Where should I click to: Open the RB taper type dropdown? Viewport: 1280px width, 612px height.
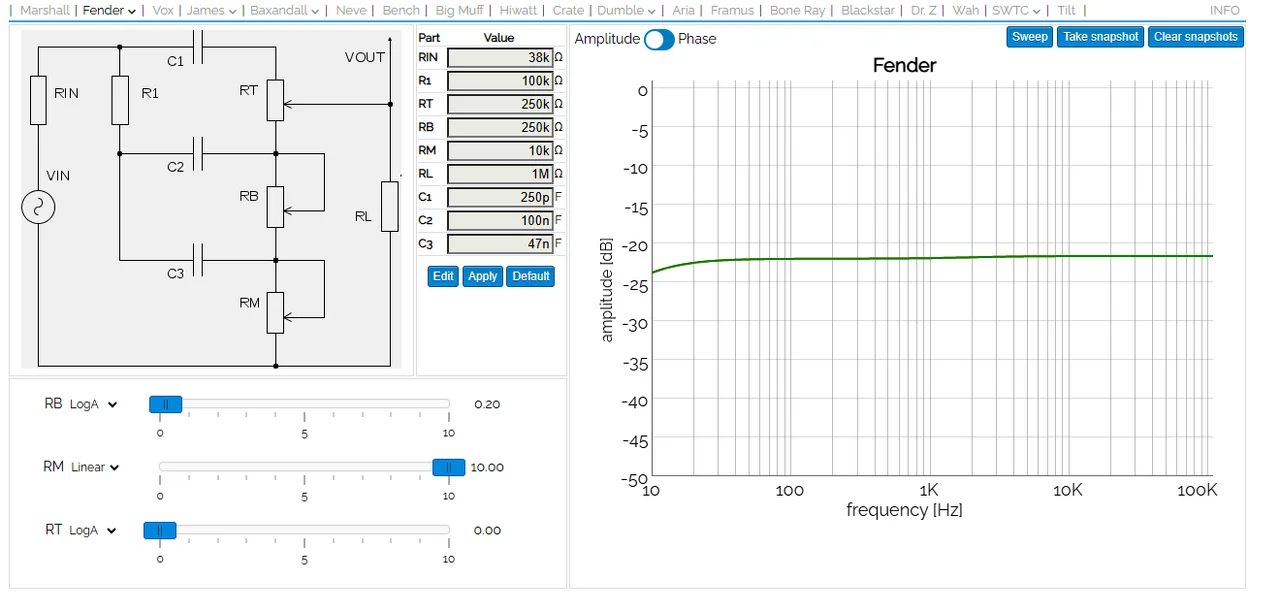(x=93, y=405)
